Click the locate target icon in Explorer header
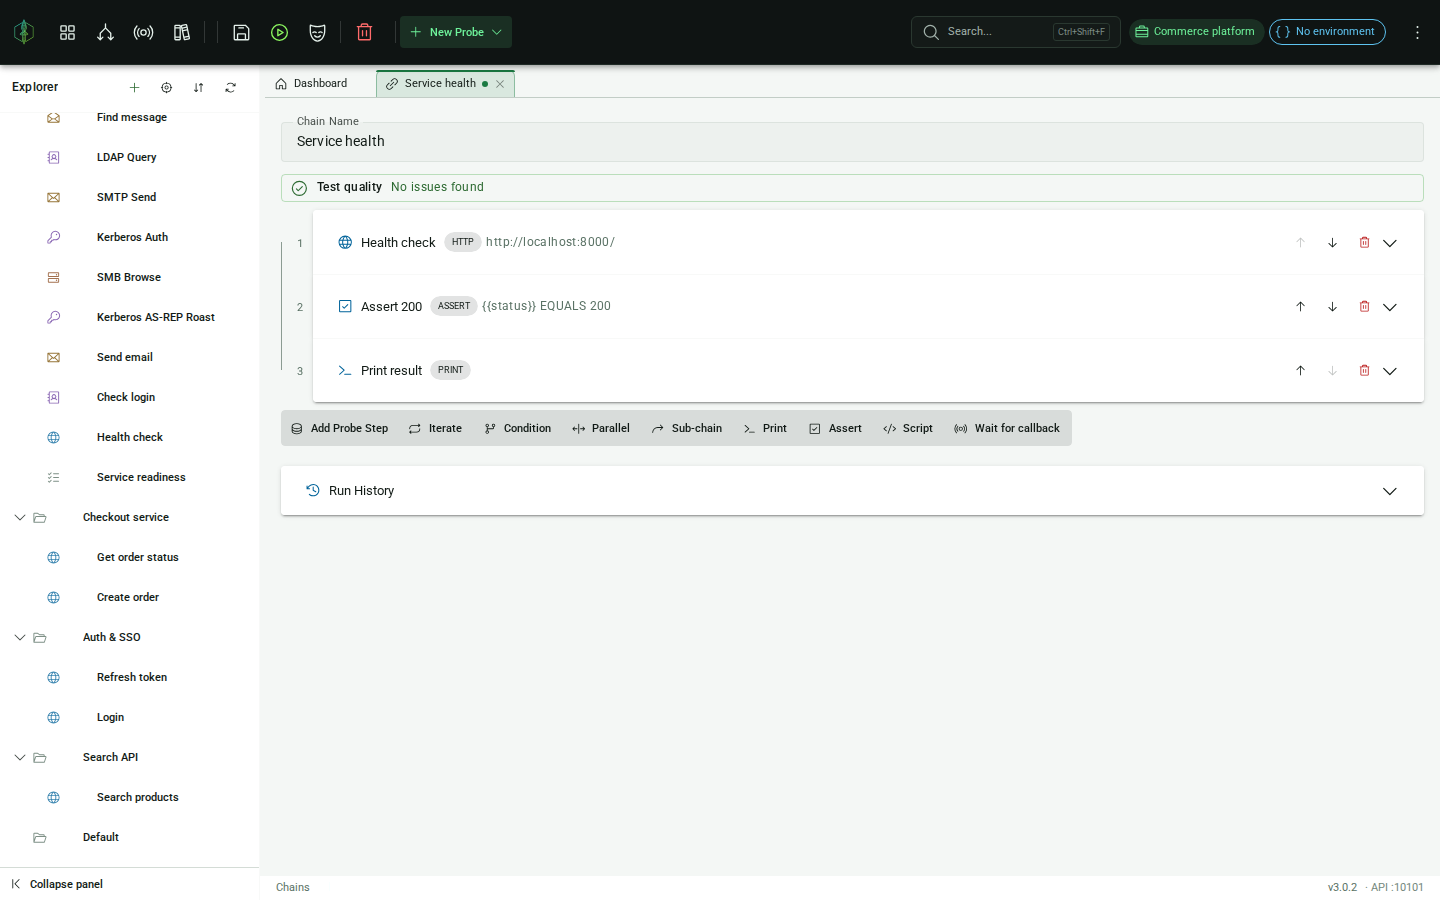 [x=166, y=87]
